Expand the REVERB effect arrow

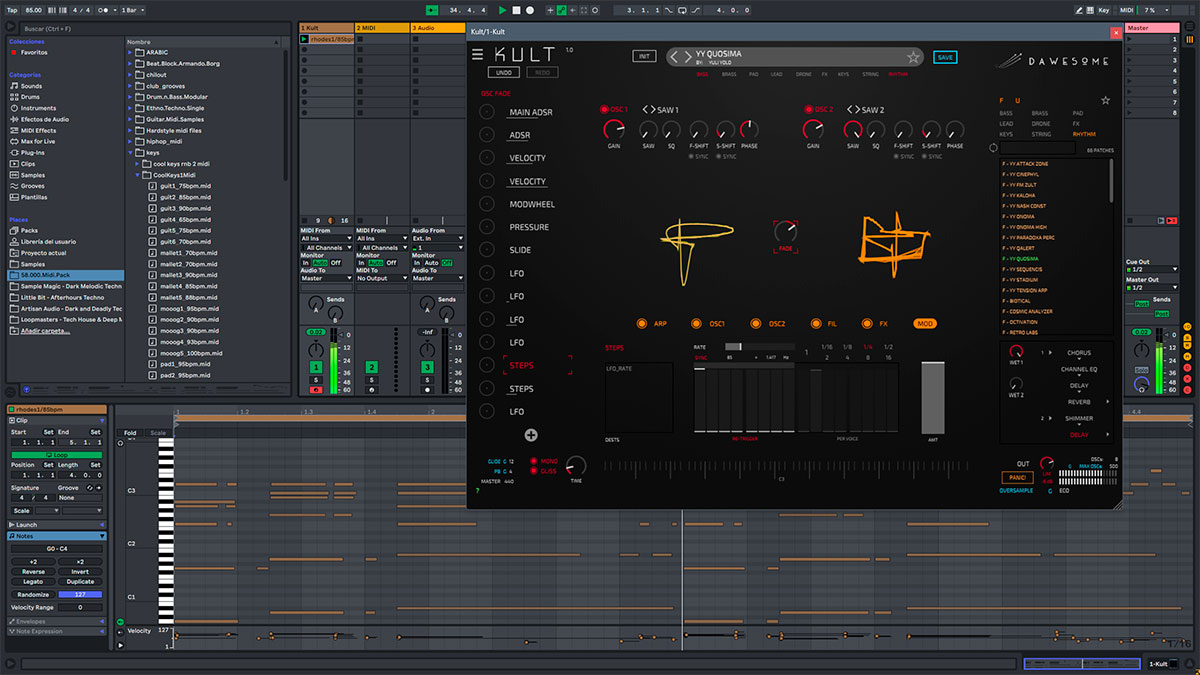pos(1108,401)
